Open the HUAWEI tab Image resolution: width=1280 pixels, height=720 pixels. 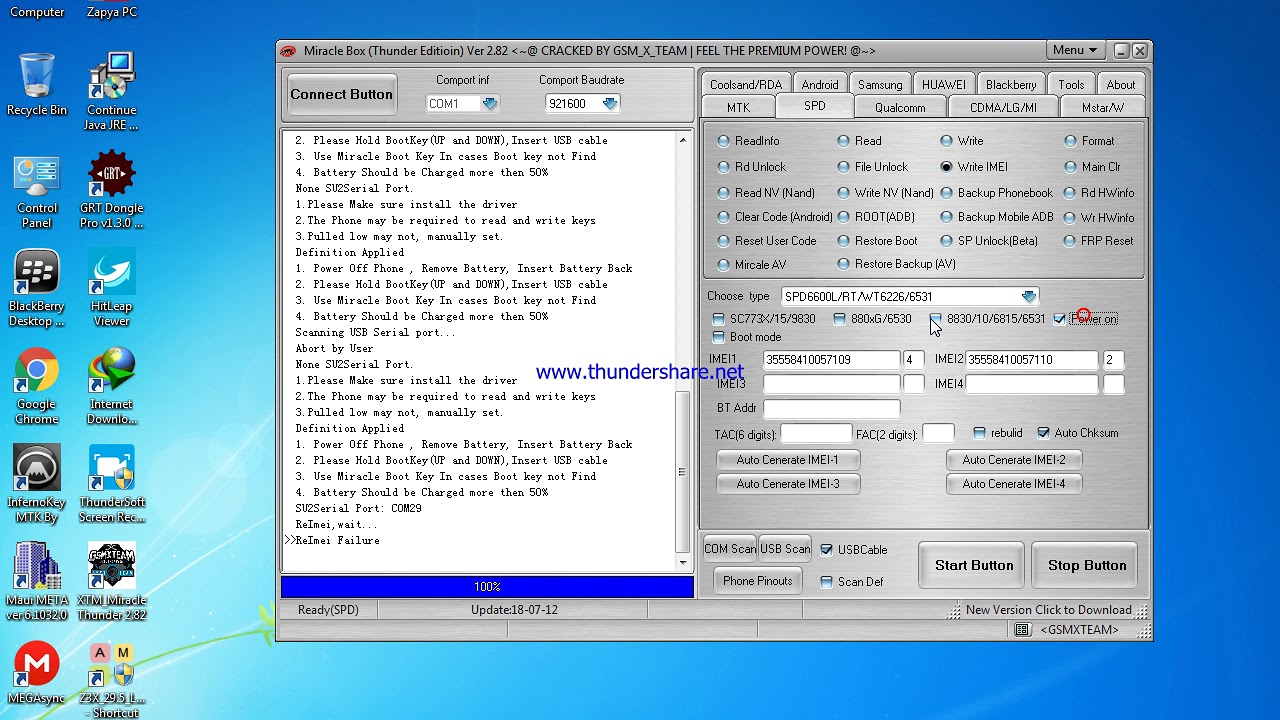point(944,85)
